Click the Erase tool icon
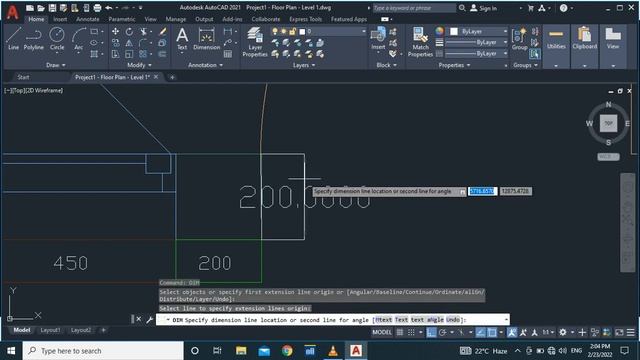The image size is (640, 360). tap(162, 31)
